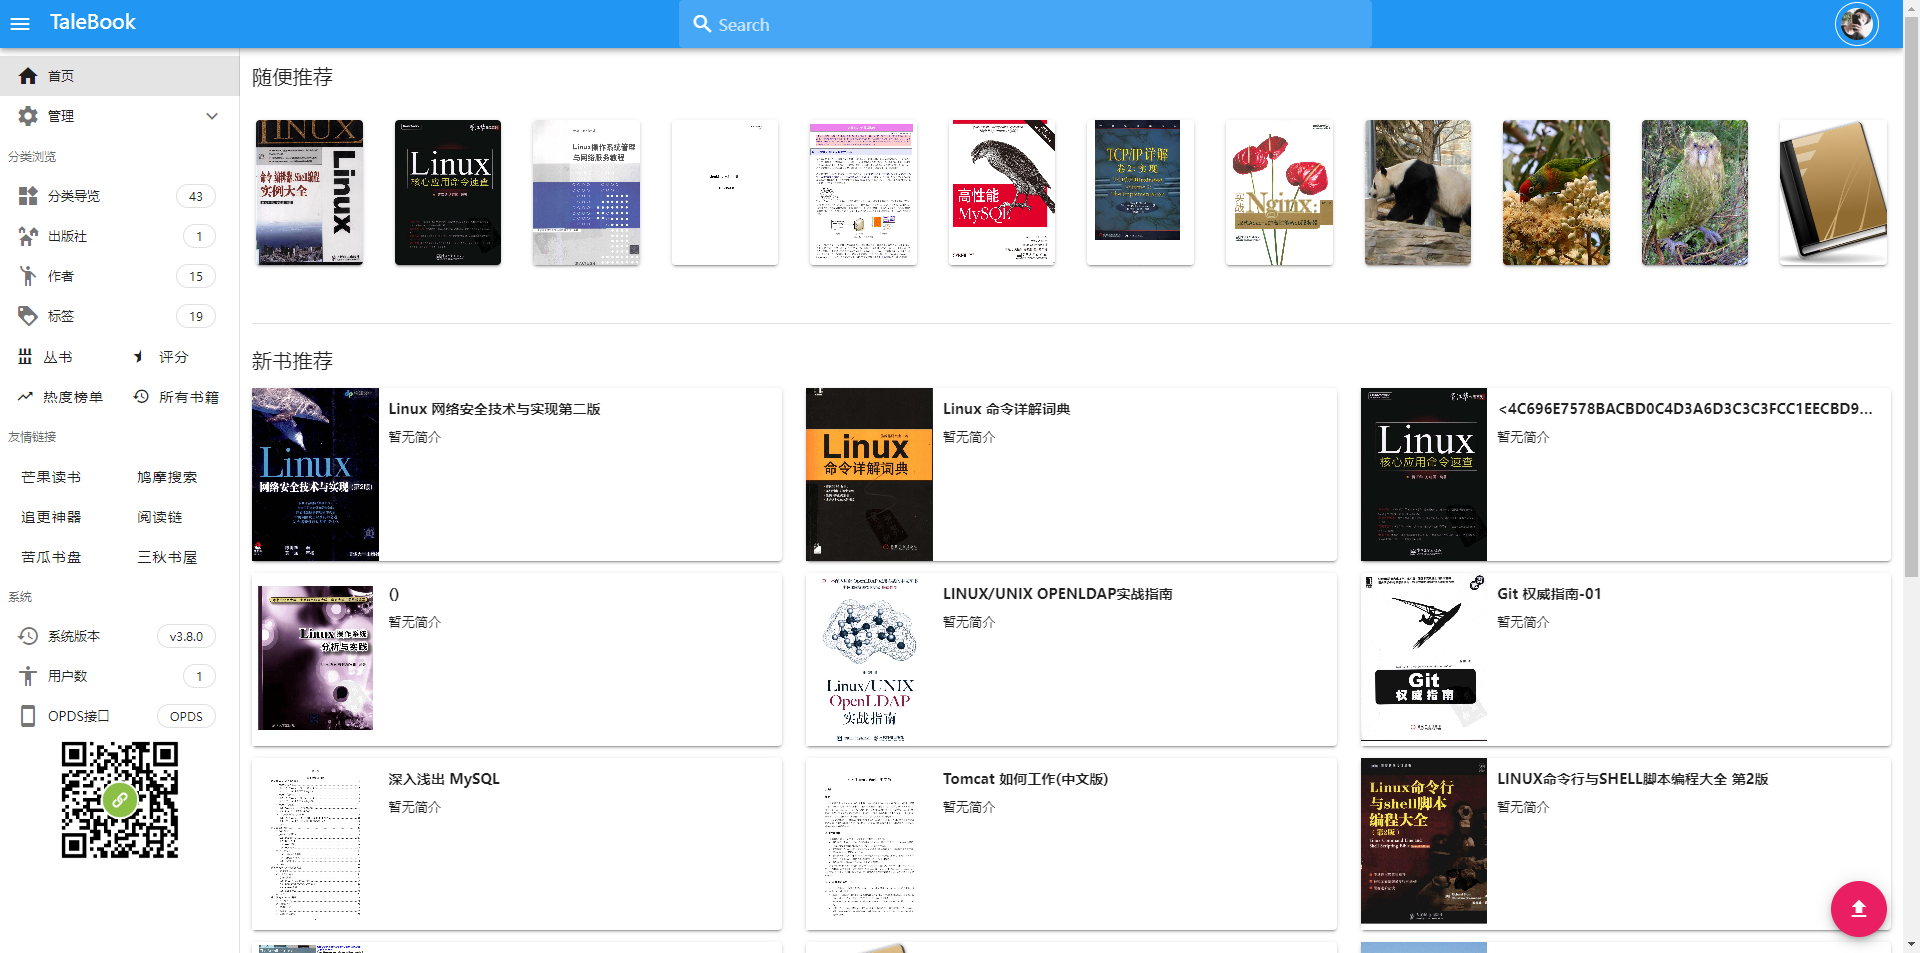Open 首页 menu item
This screenshot has width=1920, height=953.
click(120, 76)
